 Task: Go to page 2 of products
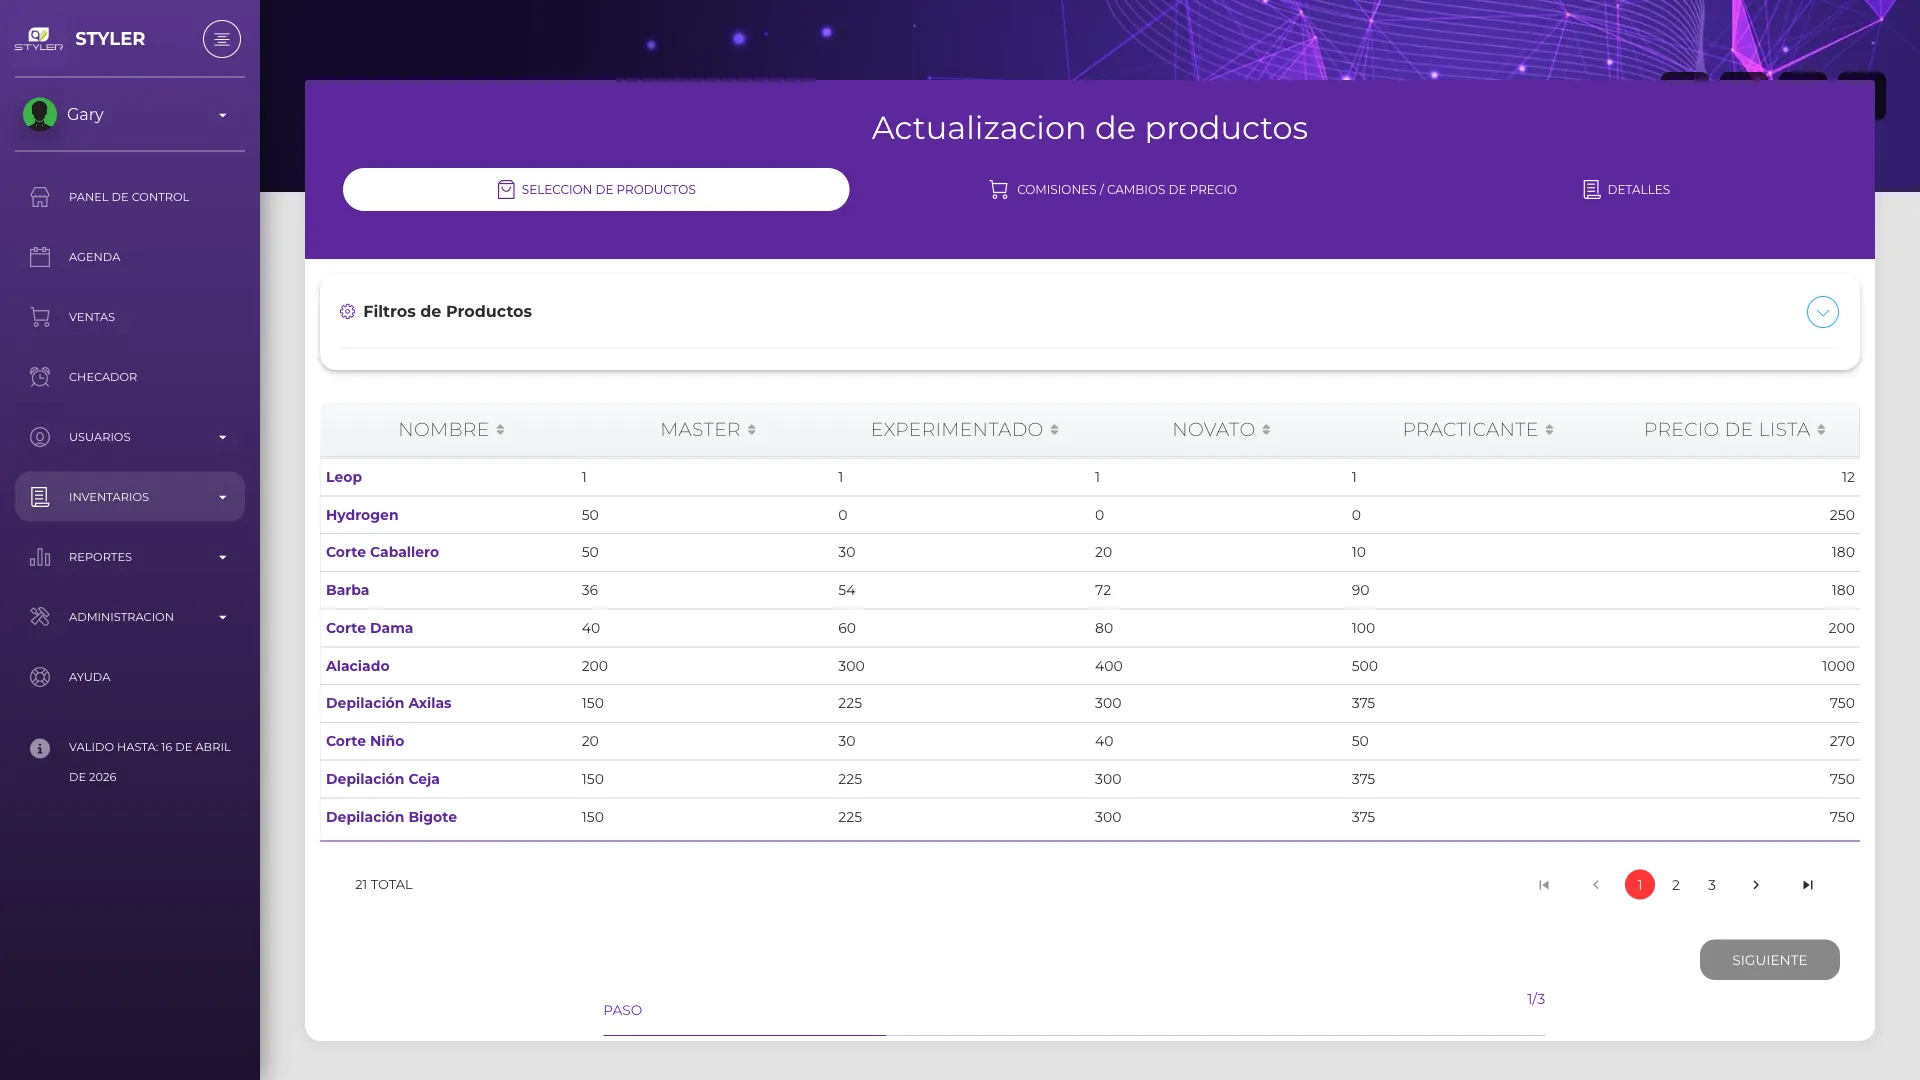tap(1675, 885)
